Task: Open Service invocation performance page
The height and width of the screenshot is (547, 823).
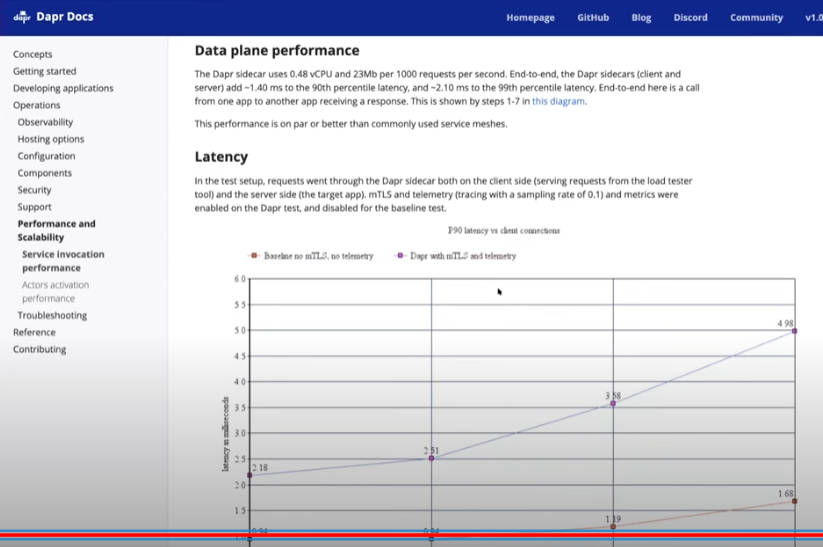Action: pos(63,261)
